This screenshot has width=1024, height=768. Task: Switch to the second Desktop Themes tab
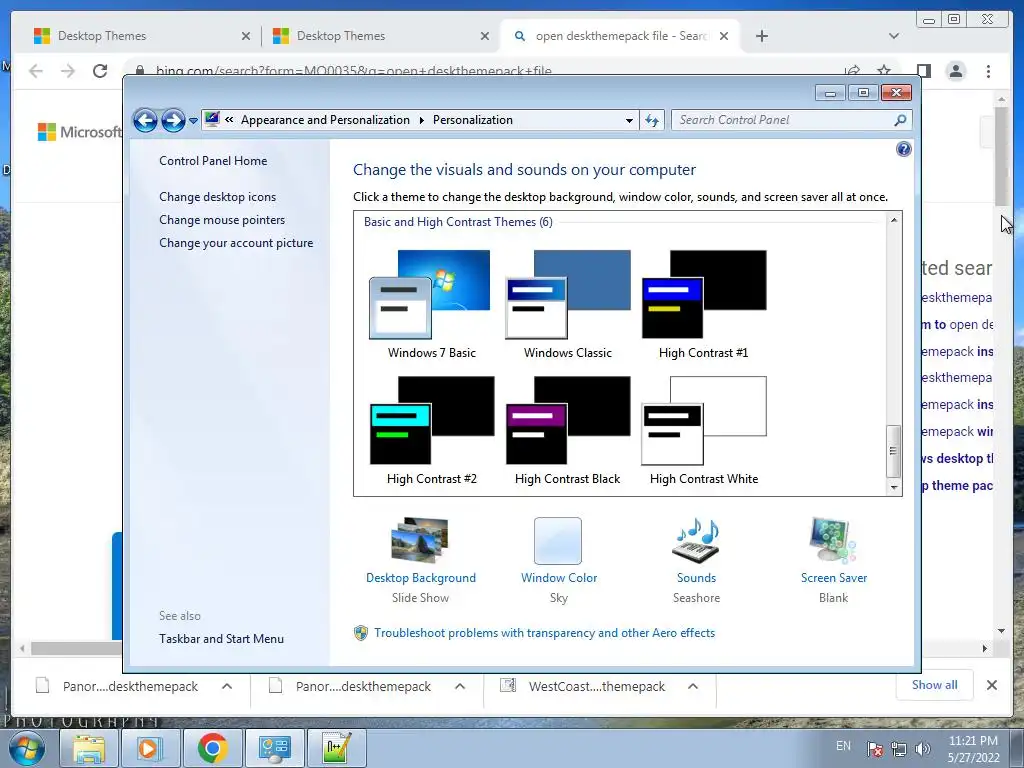(380, 36)
